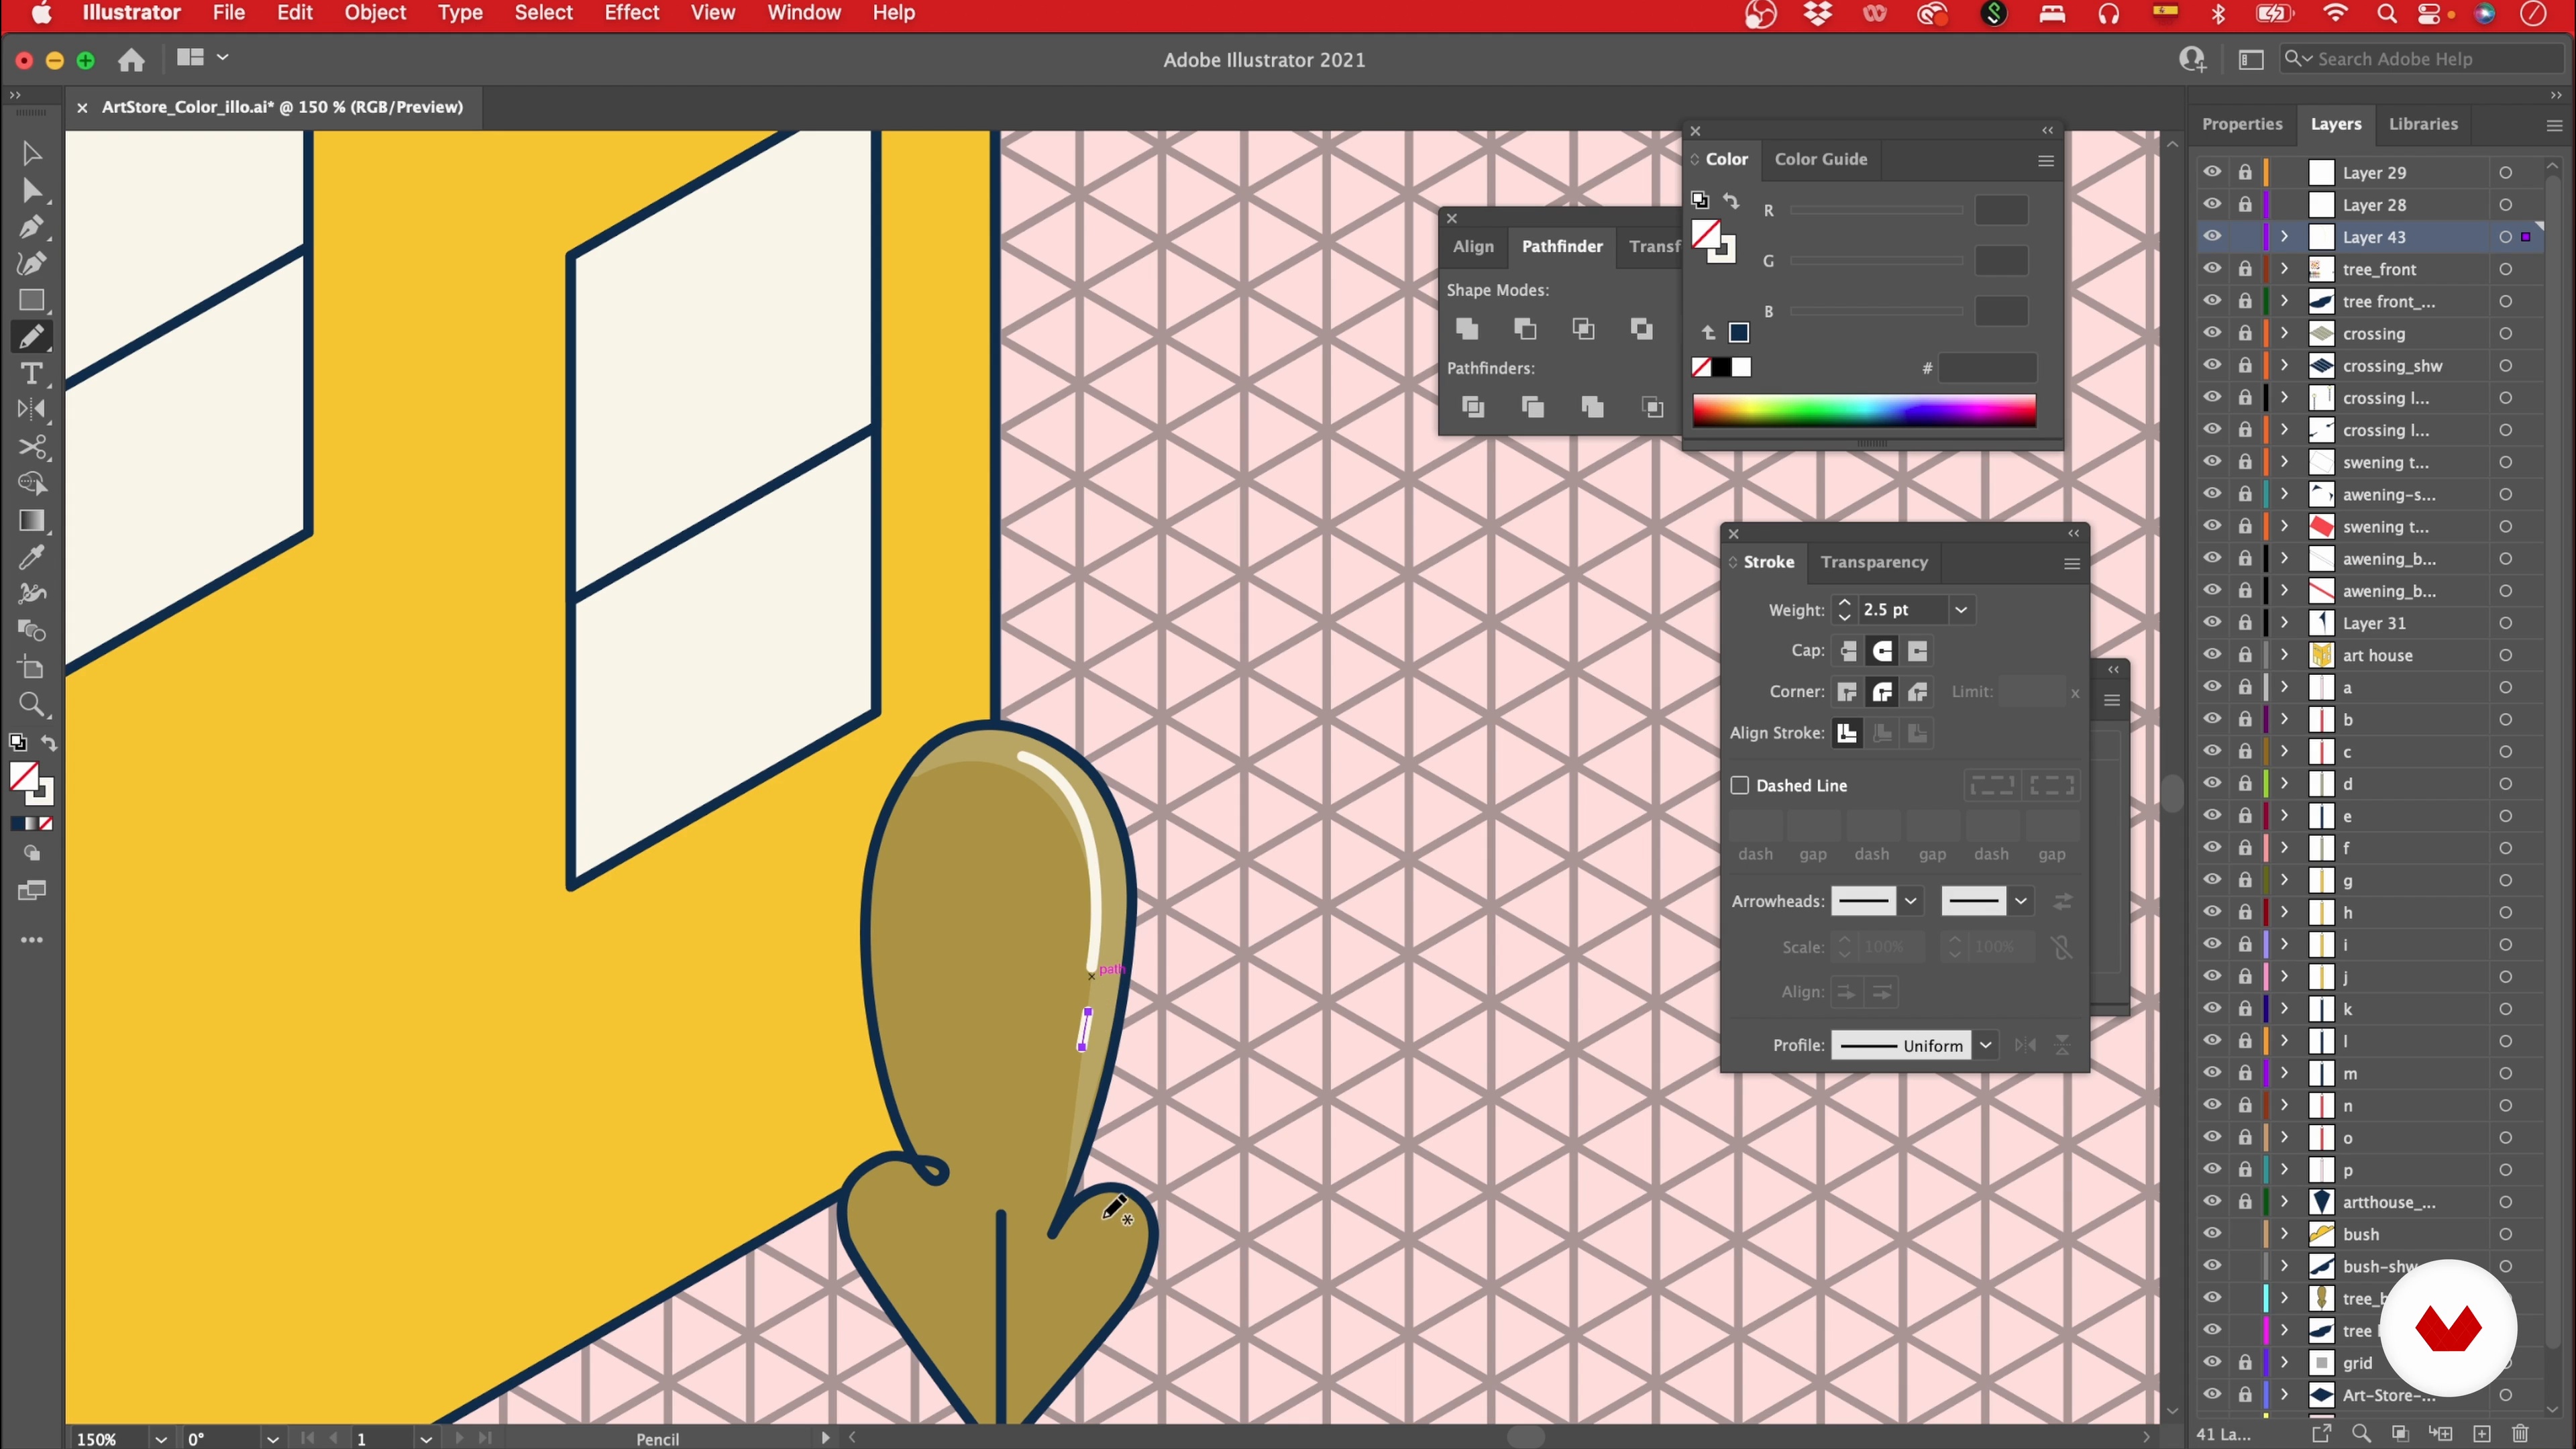
Task: Select the Zoom tool
Action: [x=31, y=705]
